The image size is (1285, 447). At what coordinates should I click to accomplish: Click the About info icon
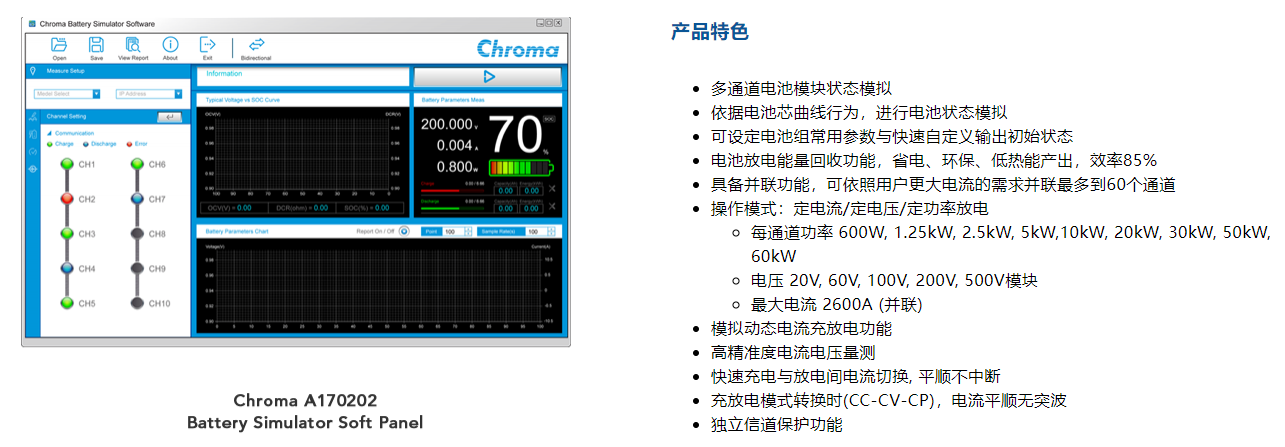[x=170, y=44]
